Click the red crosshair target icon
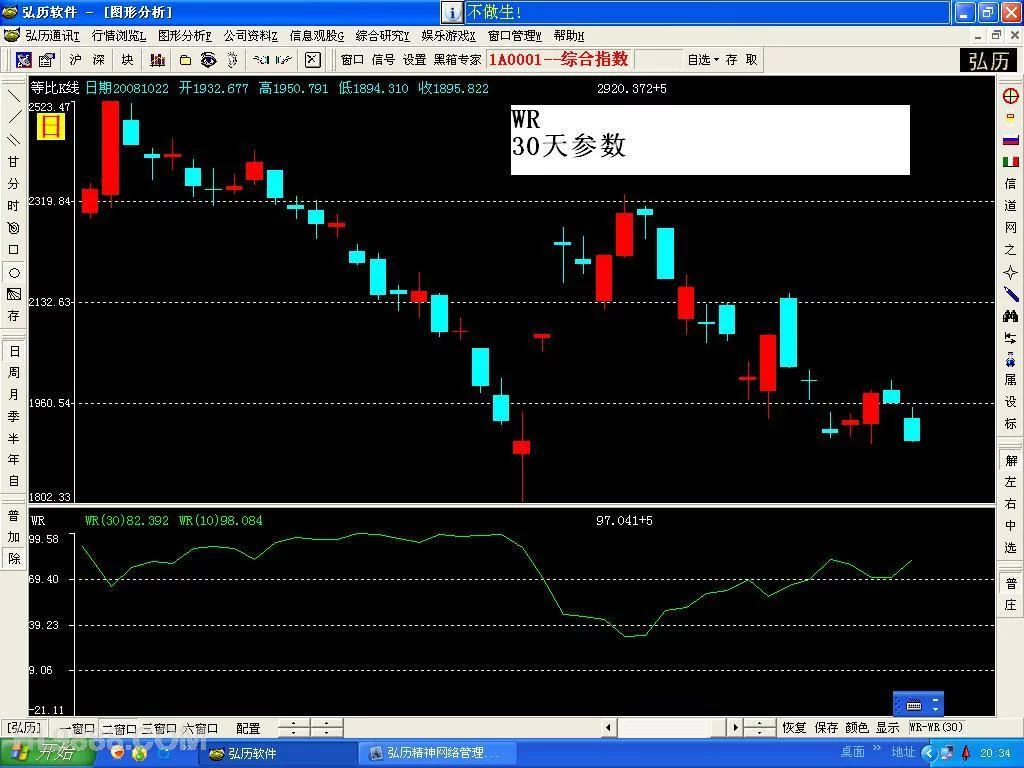Screen dimensions: 1024x768 [x=1010, y=96]
